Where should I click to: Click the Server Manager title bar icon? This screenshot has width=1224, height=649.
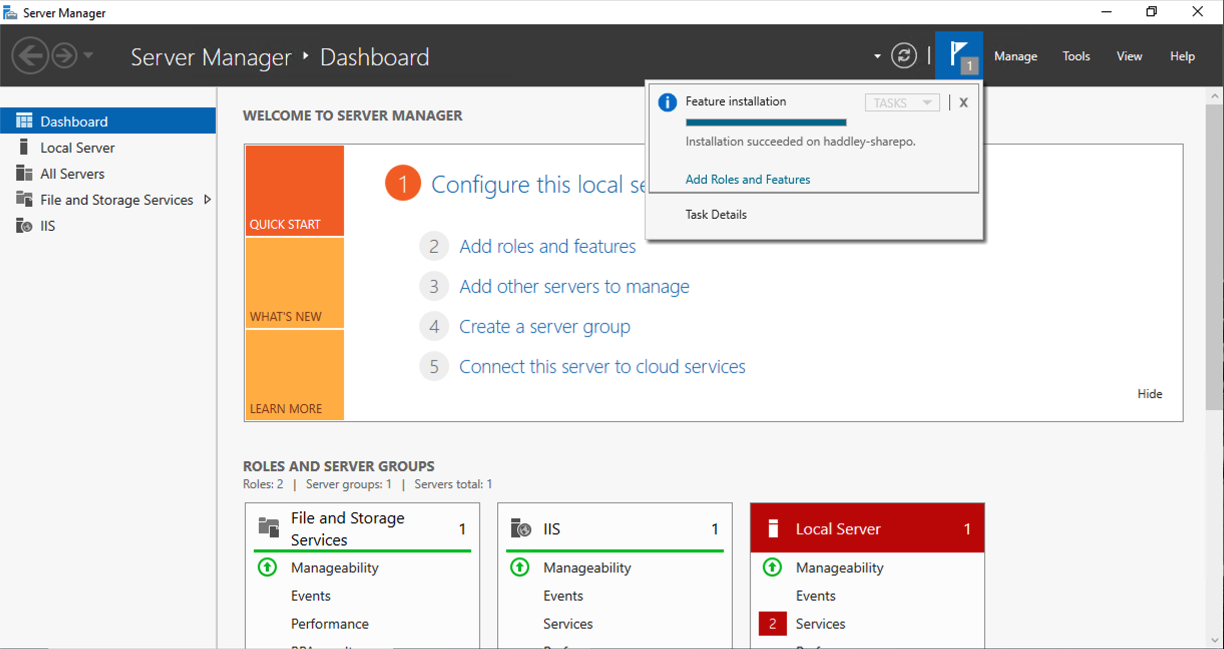click(10, 13)
